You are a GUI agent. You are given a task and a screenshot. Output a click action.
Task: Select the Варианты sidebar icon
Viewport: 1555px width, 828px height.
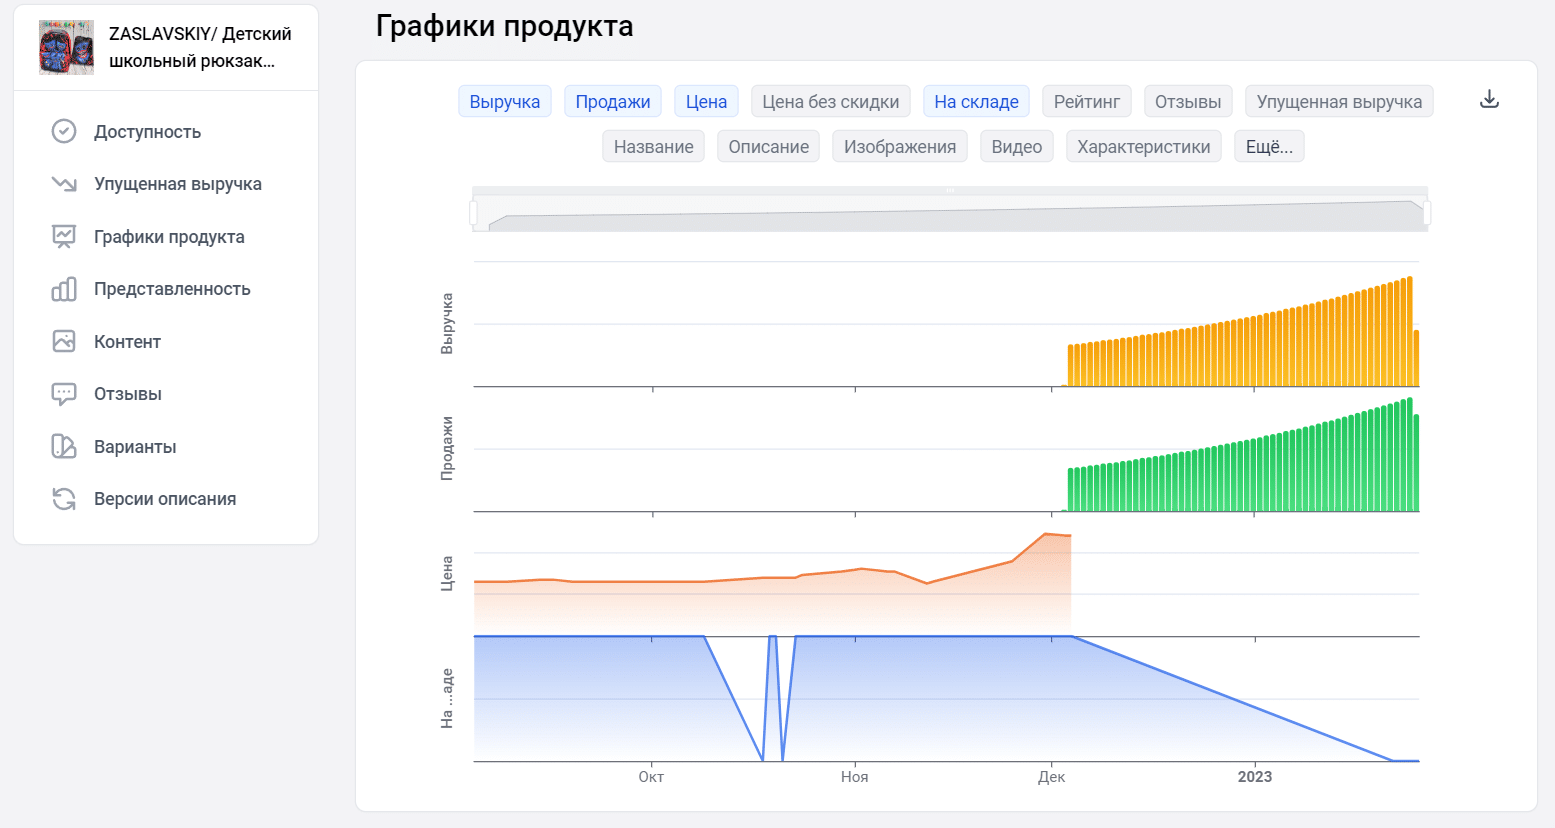tap(62, 446)
